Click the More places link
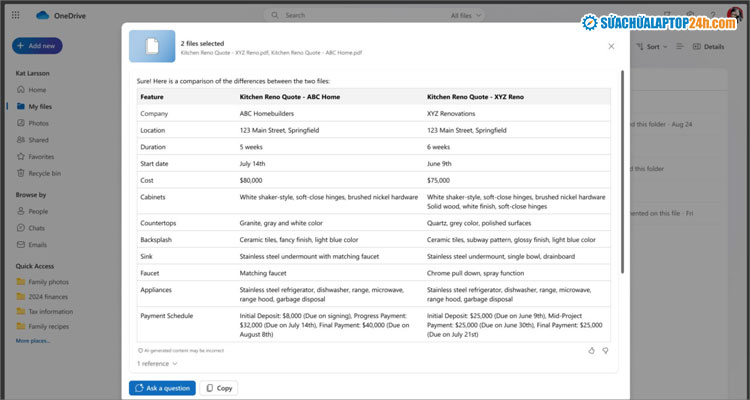This screenshot has height=400, width=750. pyautogui.click(x=33, y=341)
